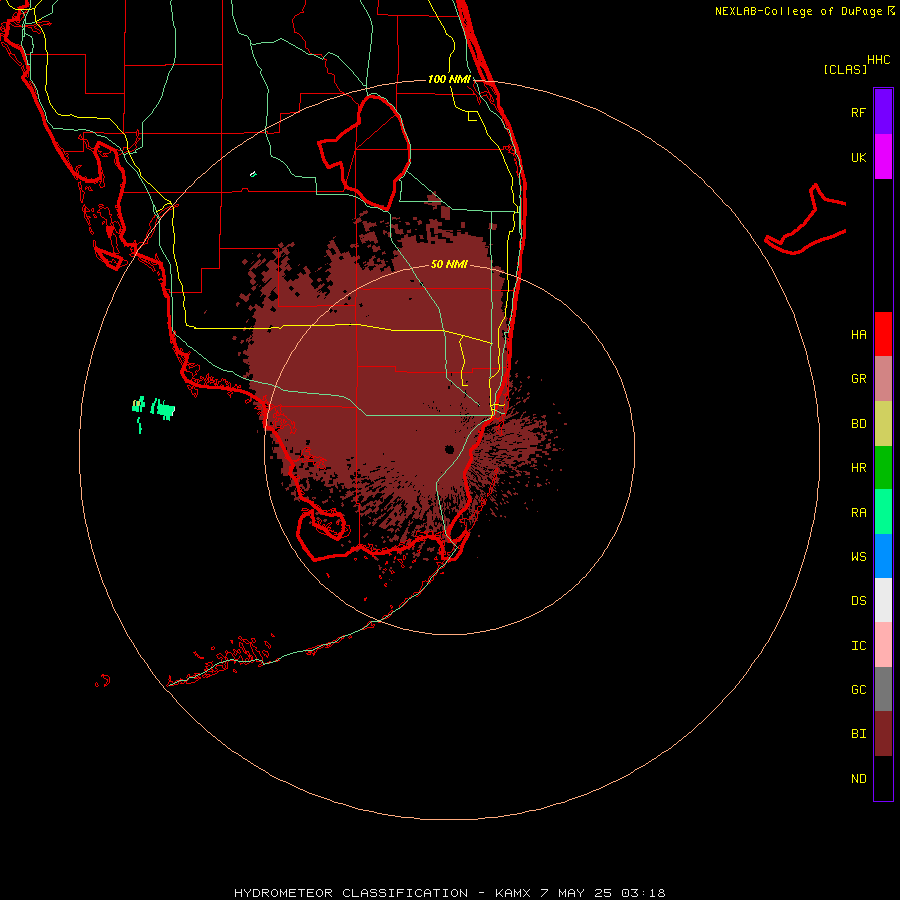Select the BD yellow legend block
This screenshot has width=900, height=900.
[883, 423]
